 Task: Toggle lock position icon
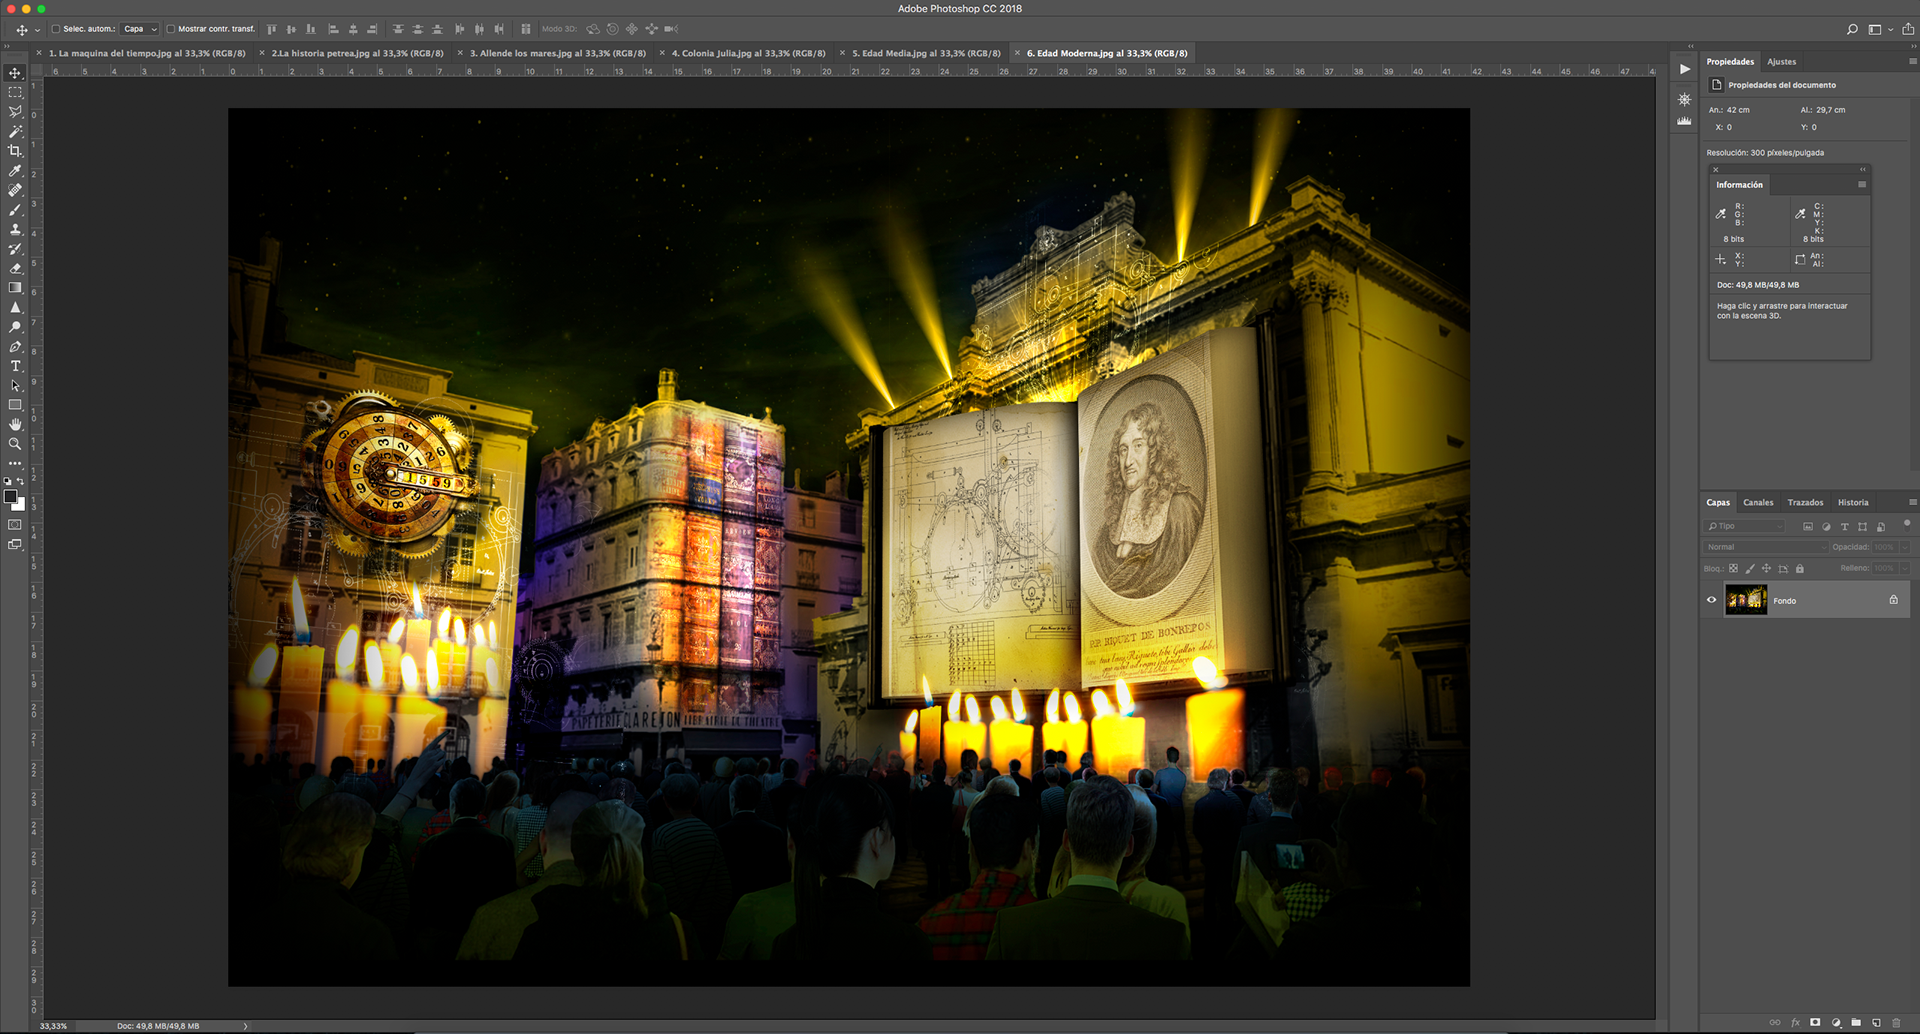coord(1766,568)
